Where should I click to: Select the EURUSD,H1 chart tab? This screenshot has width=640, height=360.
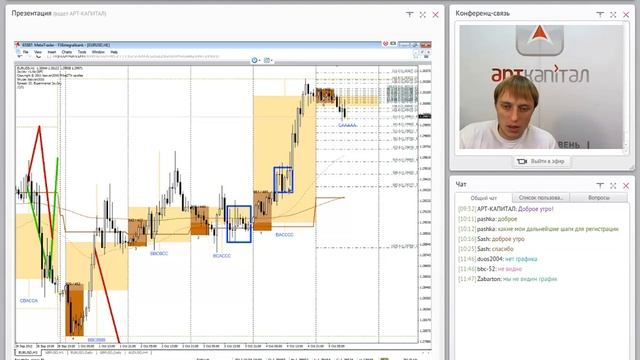29,352
